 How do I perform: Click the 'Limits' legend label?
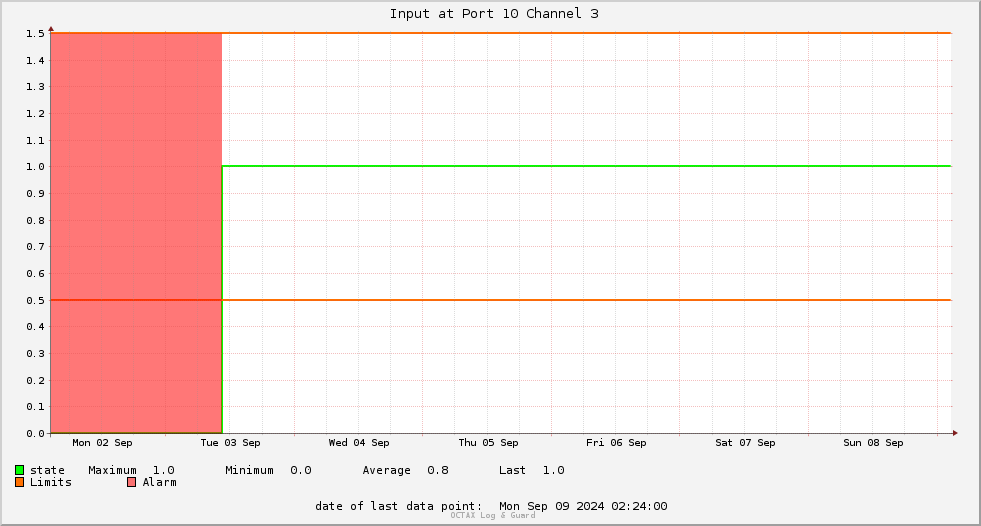[51, 482]
